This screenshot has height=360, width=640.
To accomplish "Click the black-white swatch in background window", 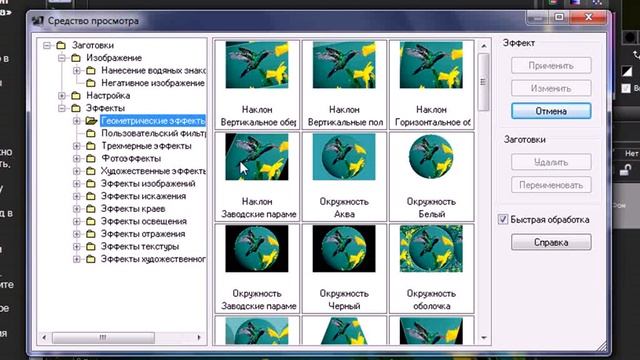I will (x=627, y=71).
